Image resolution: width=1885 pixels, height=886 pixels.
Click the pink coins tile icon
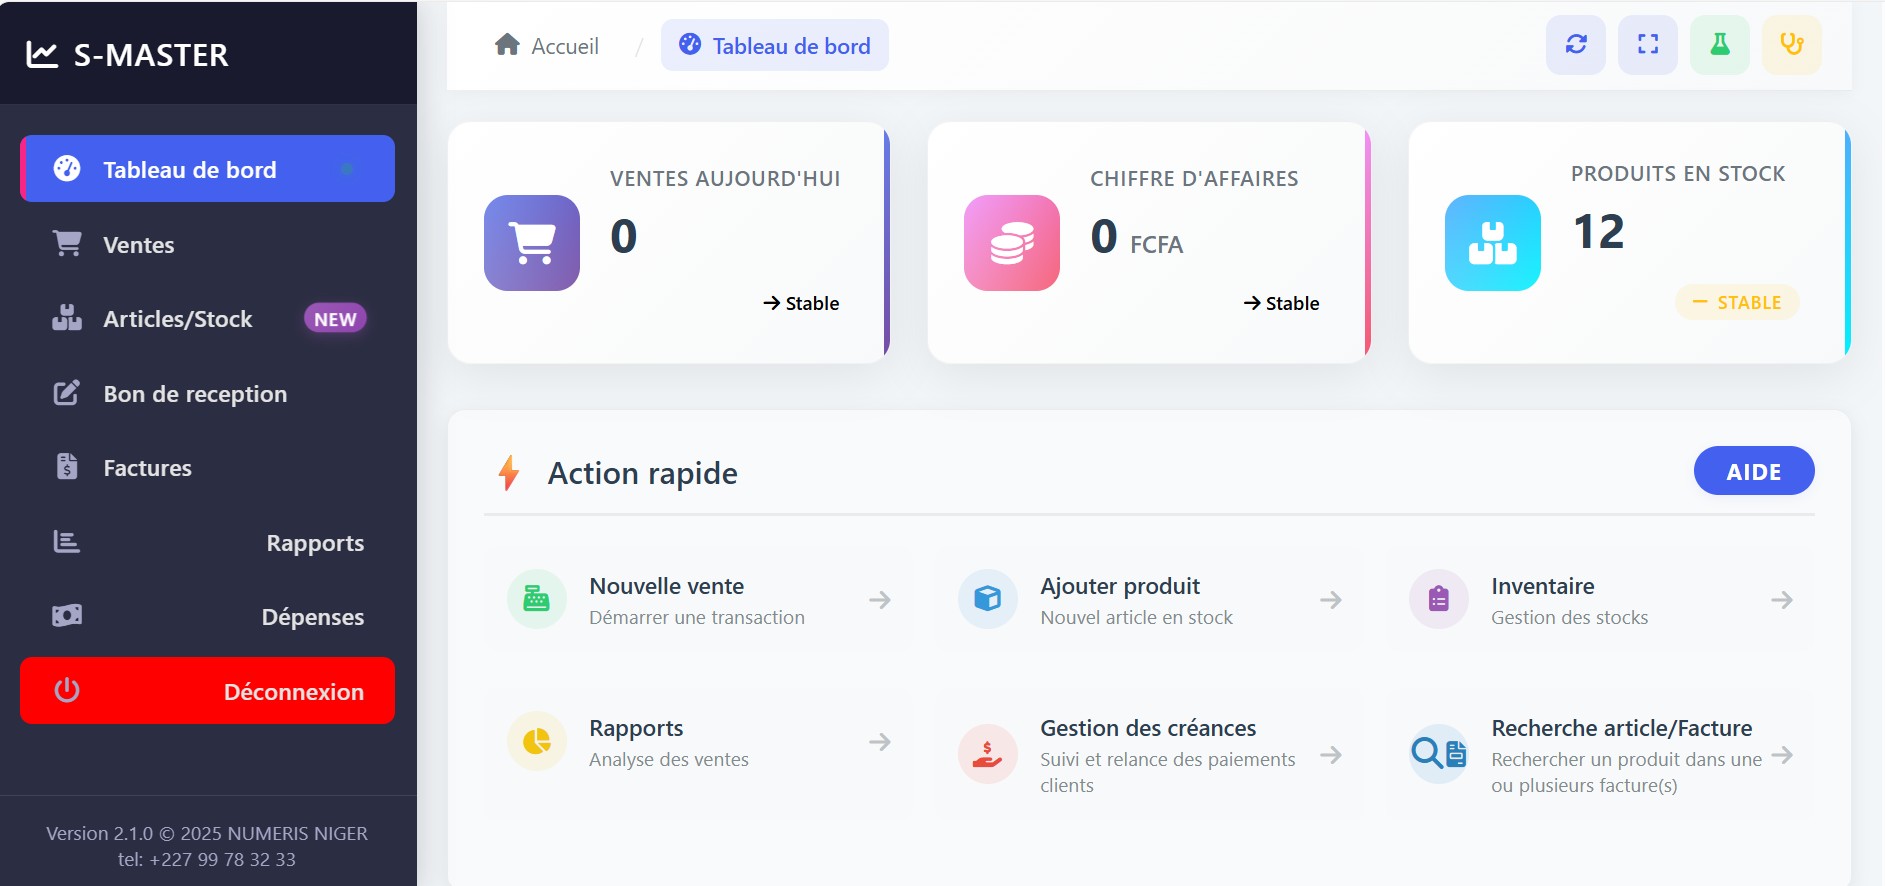point(1012,243)
